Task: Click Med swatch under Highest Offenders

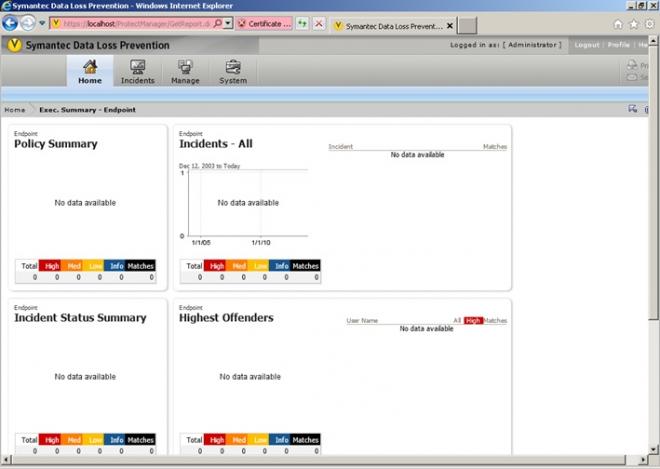Action: [x=237, y=440]
